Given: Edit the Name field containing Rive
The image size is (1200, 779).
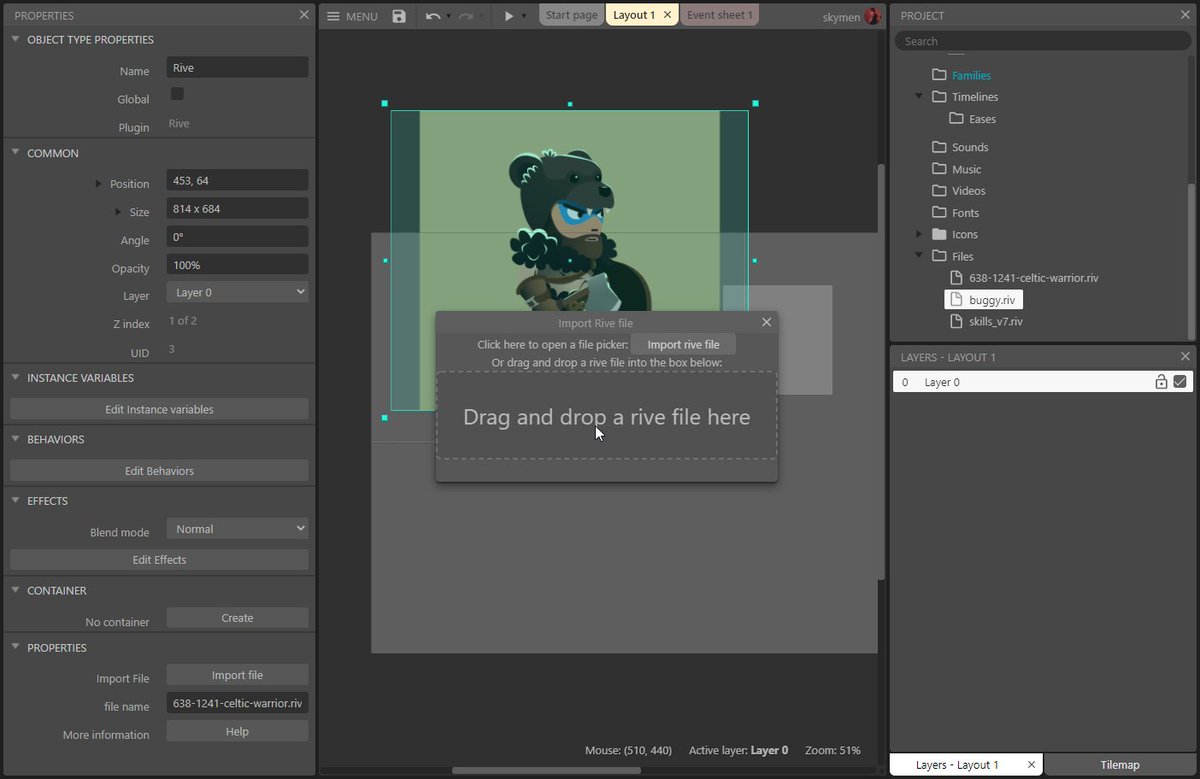Looking at the screenshot, I should [x=237, y=68].
